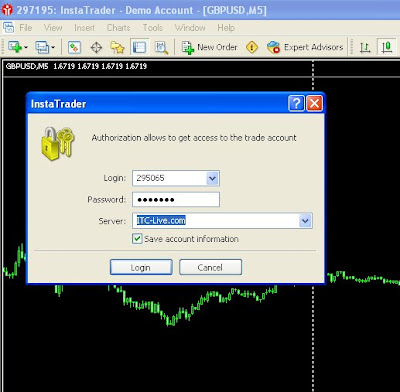Click the padlock and keys icon
400x392 pixels.
pyautogui.click(x=58, y=143)
